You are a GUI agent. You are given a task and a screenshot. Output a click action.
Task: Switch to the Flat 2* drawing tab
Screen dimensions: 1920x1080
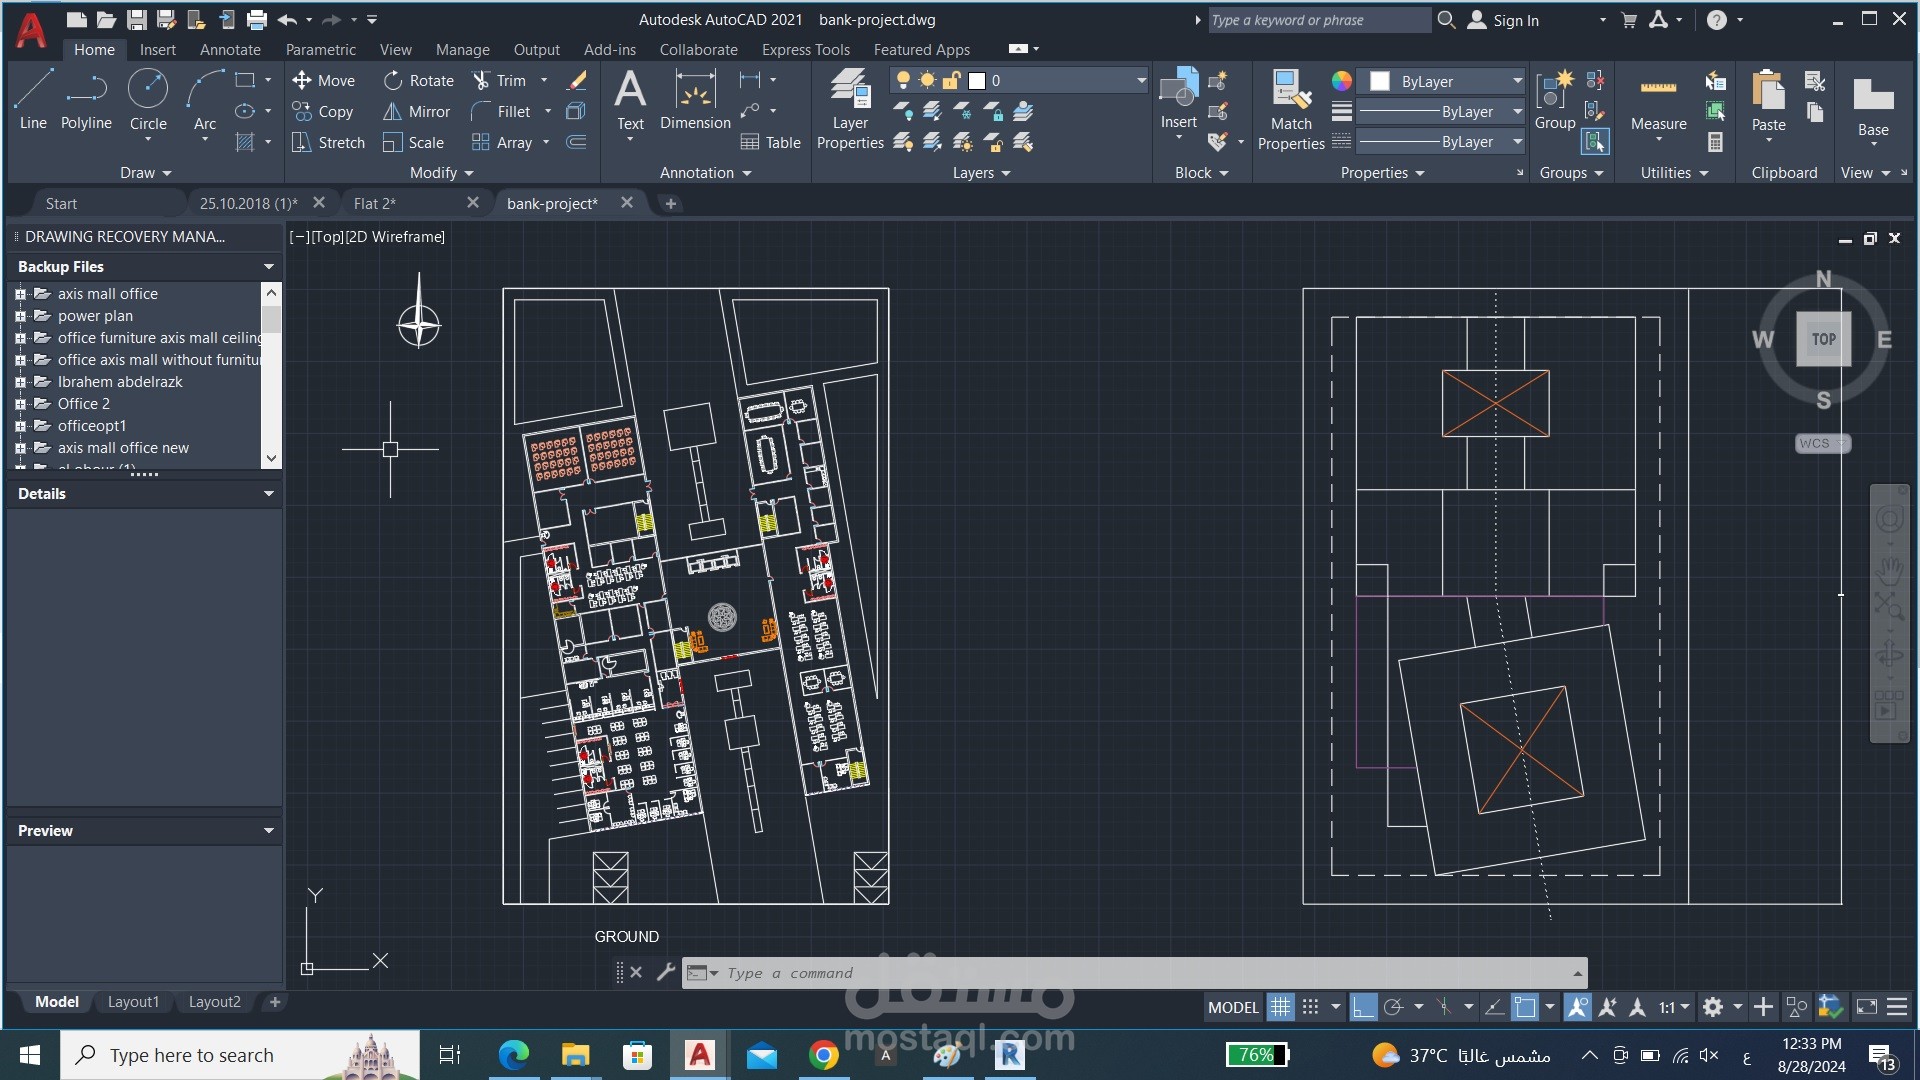[374, 203]
